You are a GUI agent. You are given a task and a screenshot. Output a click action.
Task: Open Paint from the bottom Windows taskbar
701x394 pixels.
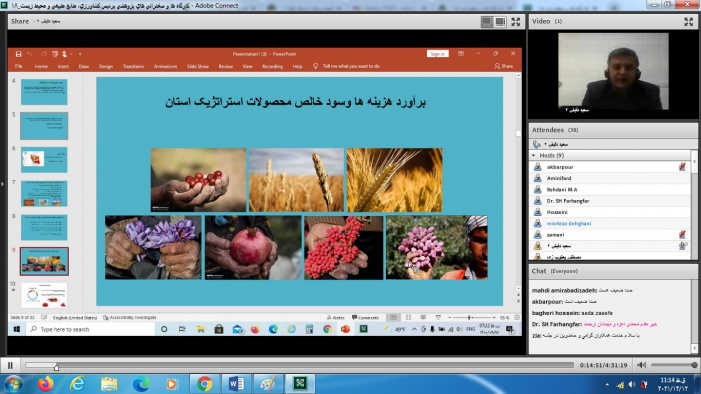coord(268,384)
